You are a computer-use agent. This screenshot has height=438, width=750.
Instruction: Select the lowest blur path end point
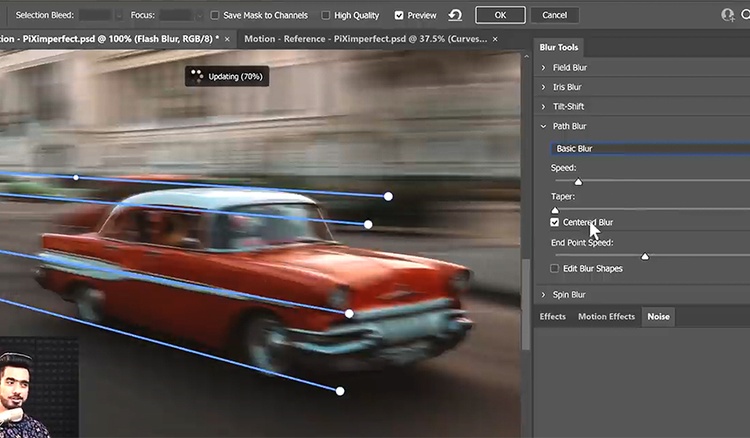tap(340, 391)
